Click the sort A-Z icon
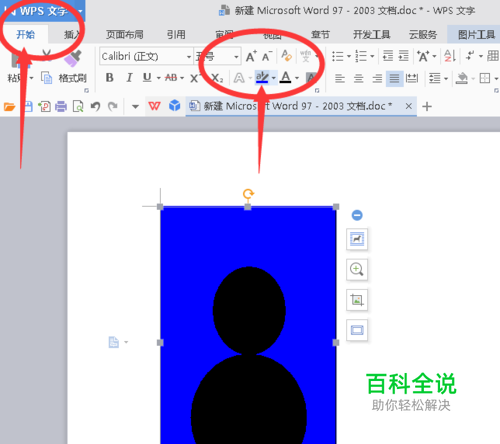 450,56
